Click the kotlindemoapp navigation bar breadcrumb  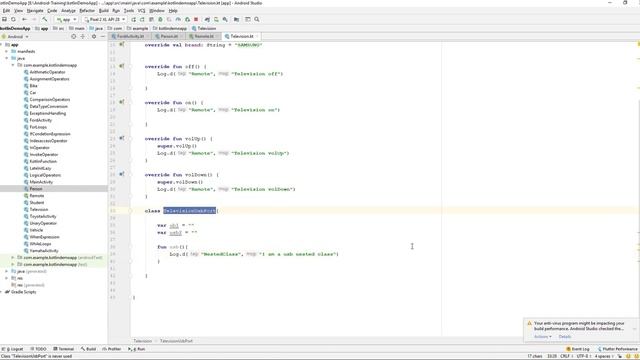tap(170, 29)
